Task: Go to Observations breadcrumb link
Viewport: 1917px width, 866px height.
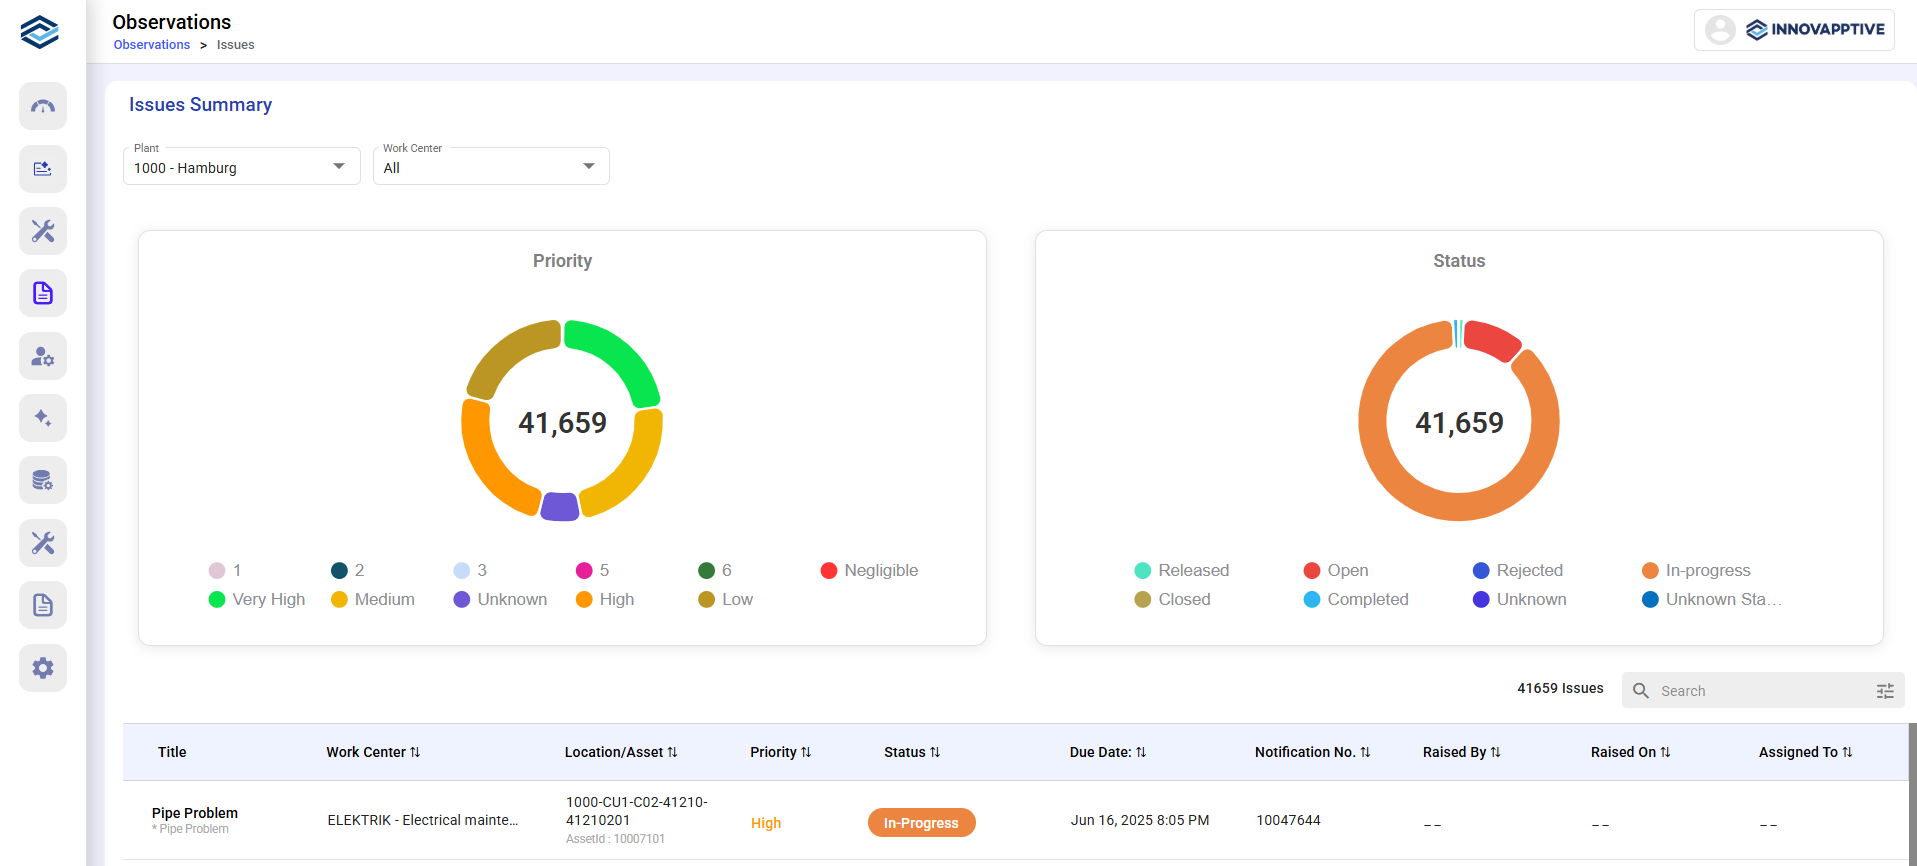Action: (152, 45)
